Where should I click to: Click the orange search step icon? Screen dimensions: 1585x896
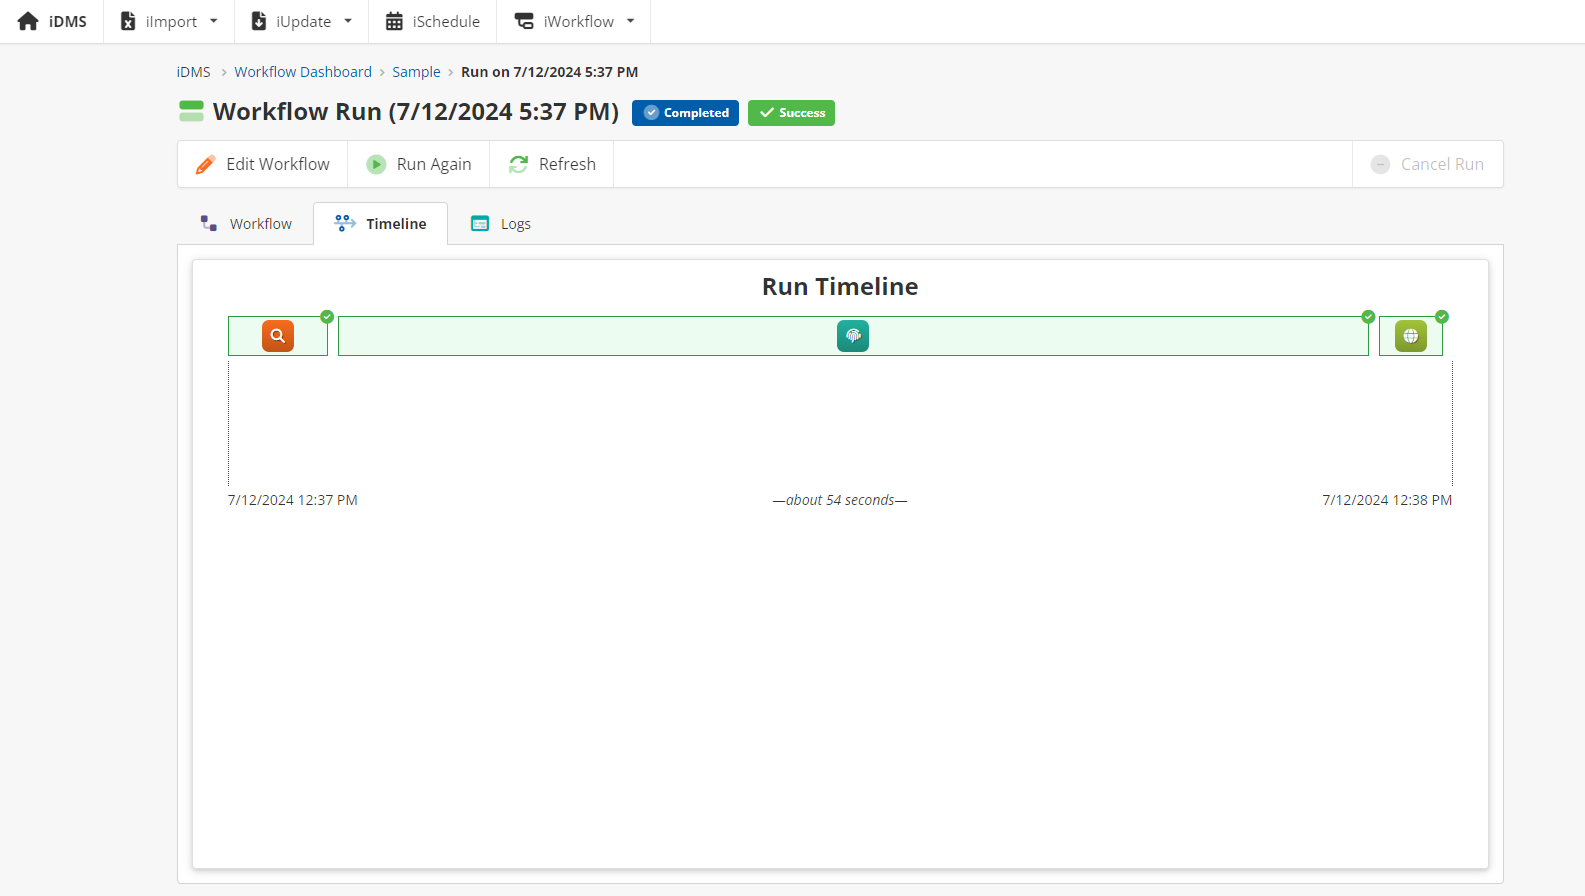[x=278, y=336]
